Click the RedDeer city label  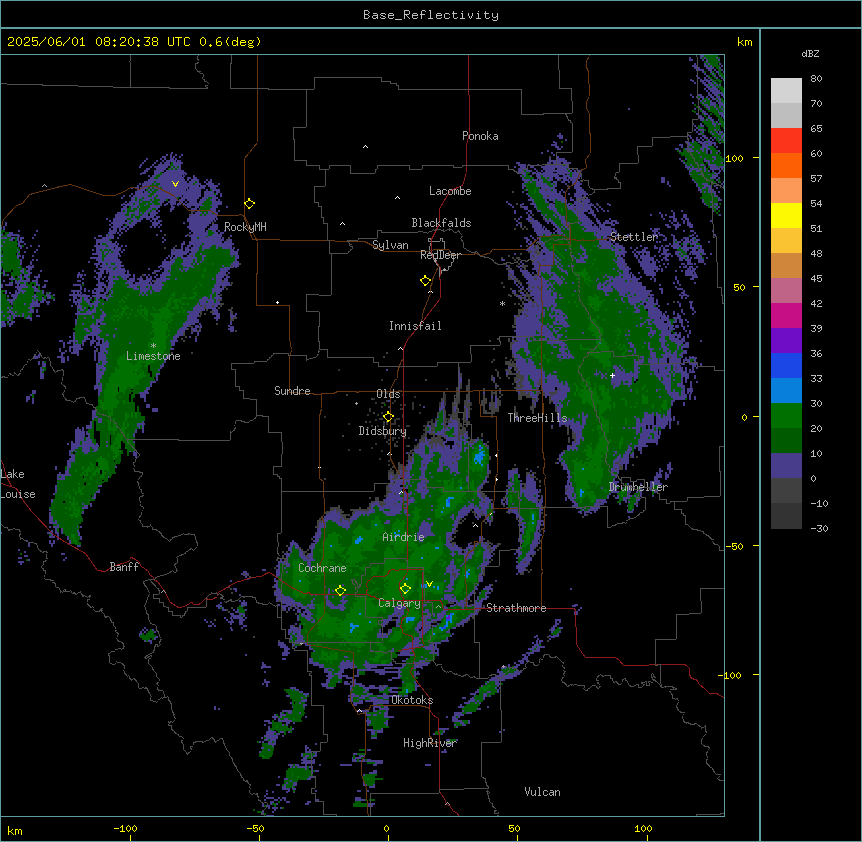(440, 255)
